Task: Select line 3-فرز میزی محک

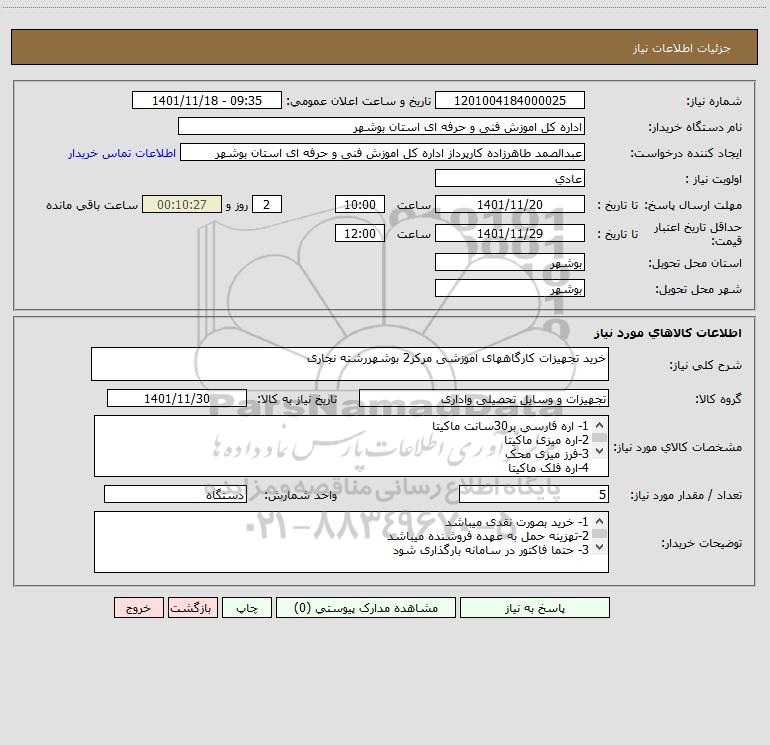Action: [x=547, y=454]
